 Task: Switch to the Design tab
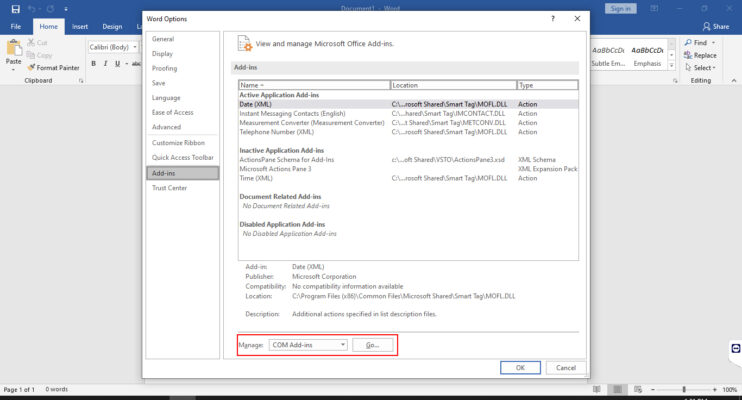point(112,27)
